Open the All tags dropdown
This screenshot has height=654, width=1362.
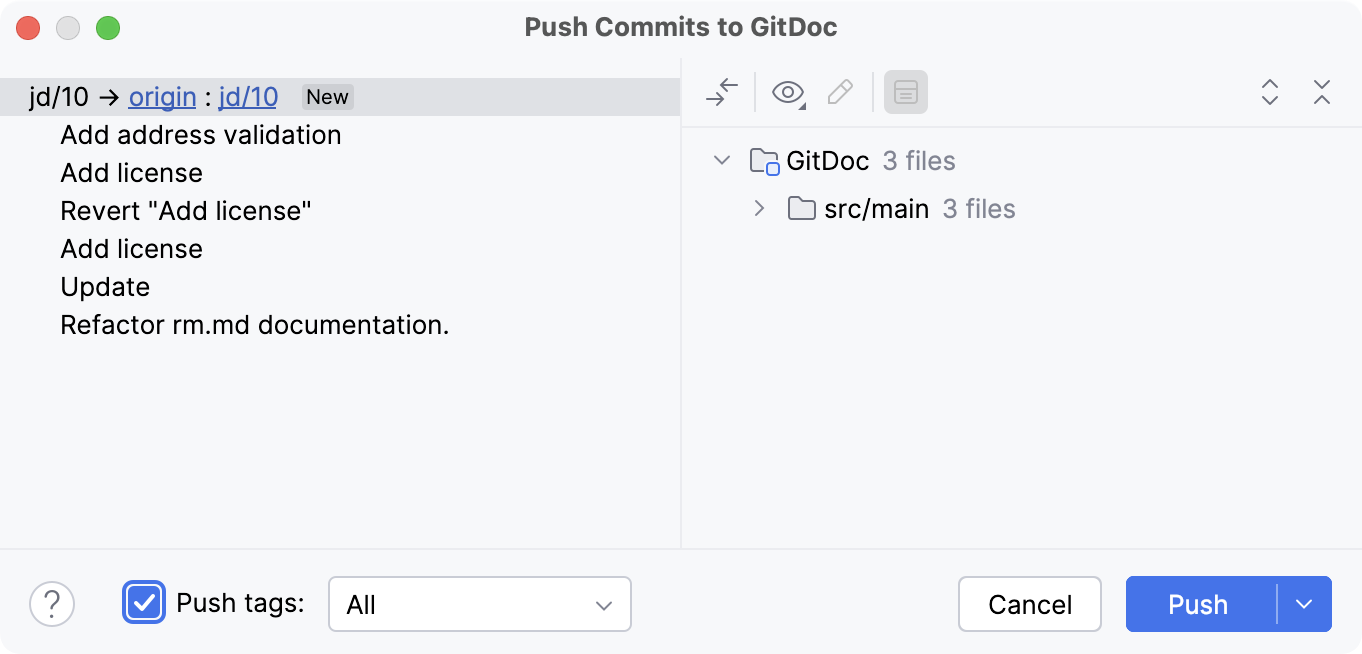point(479,604)
